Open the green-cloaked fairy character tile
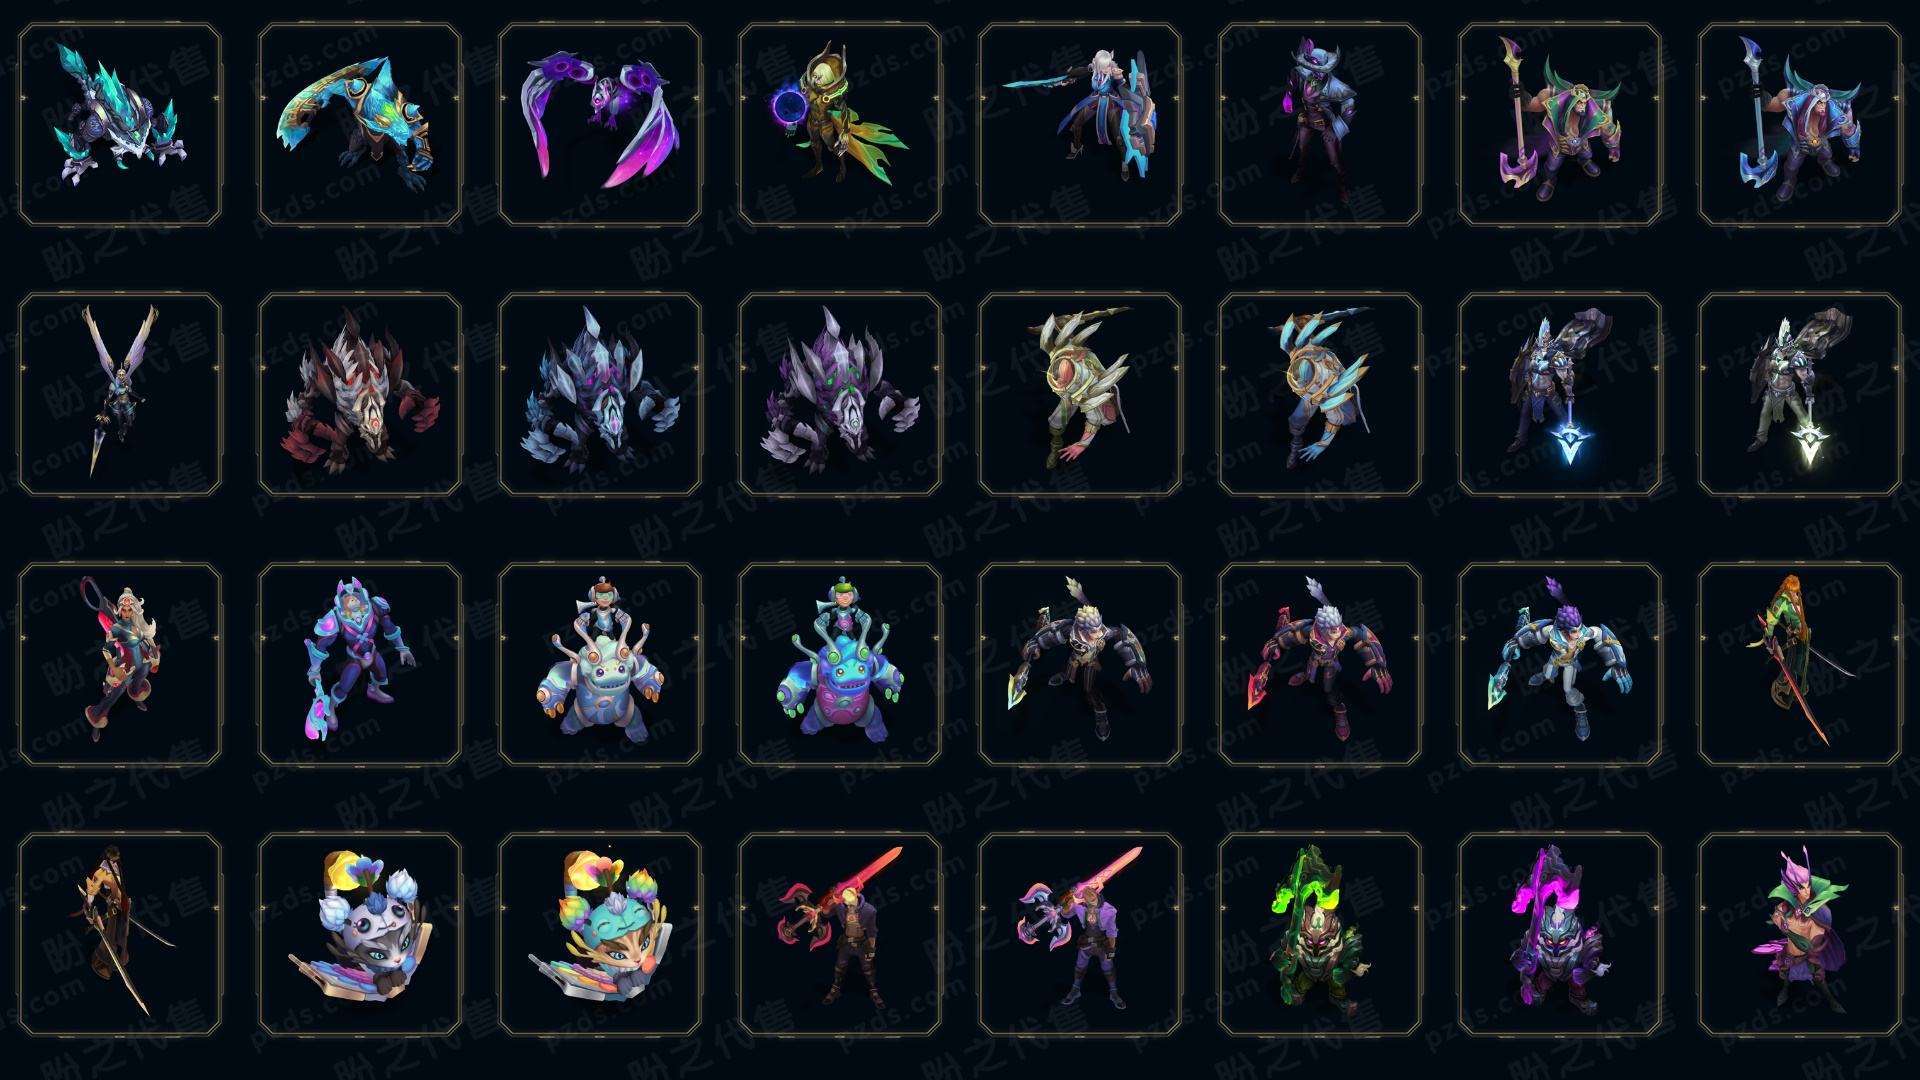Screen dimensions: 1920x1080 point(1800,934)
